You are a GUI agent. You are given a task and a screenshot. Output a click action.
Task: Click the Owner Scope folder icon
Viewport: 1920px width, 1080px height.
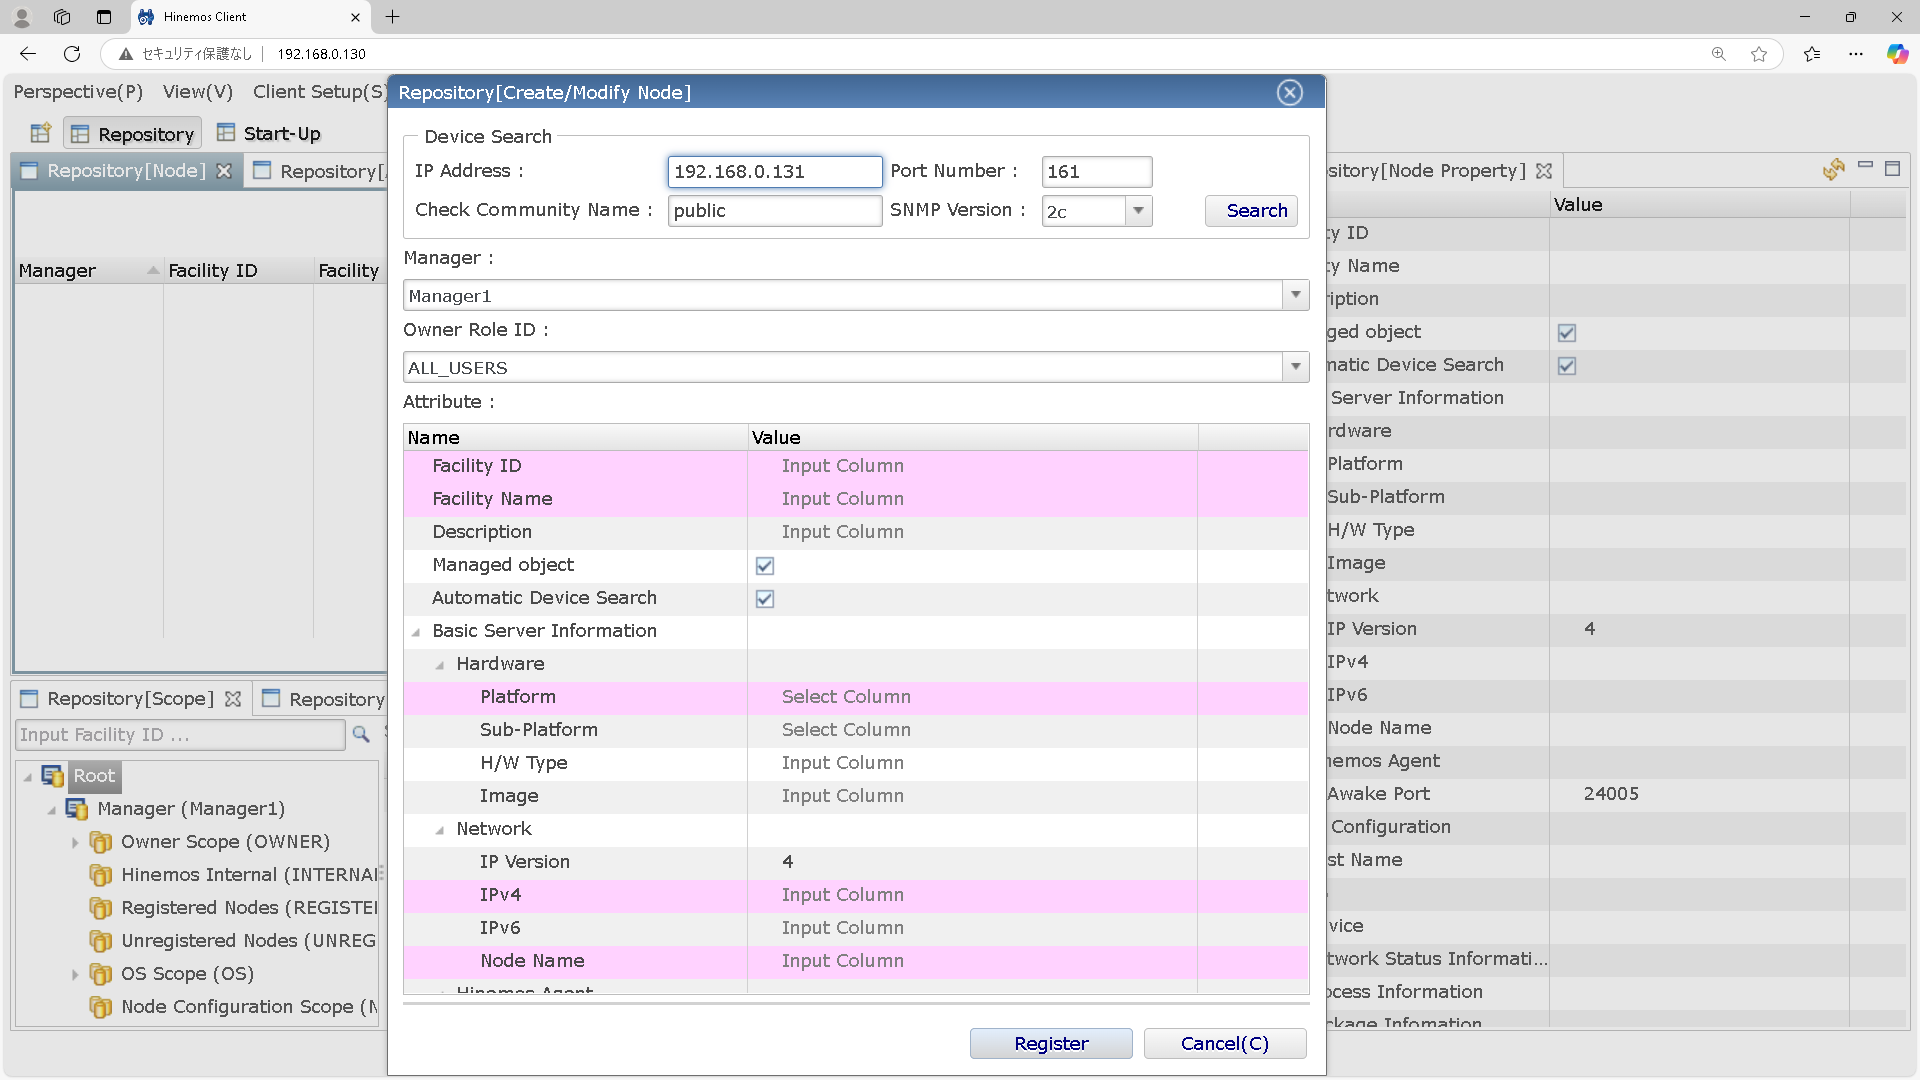(101, 842)
